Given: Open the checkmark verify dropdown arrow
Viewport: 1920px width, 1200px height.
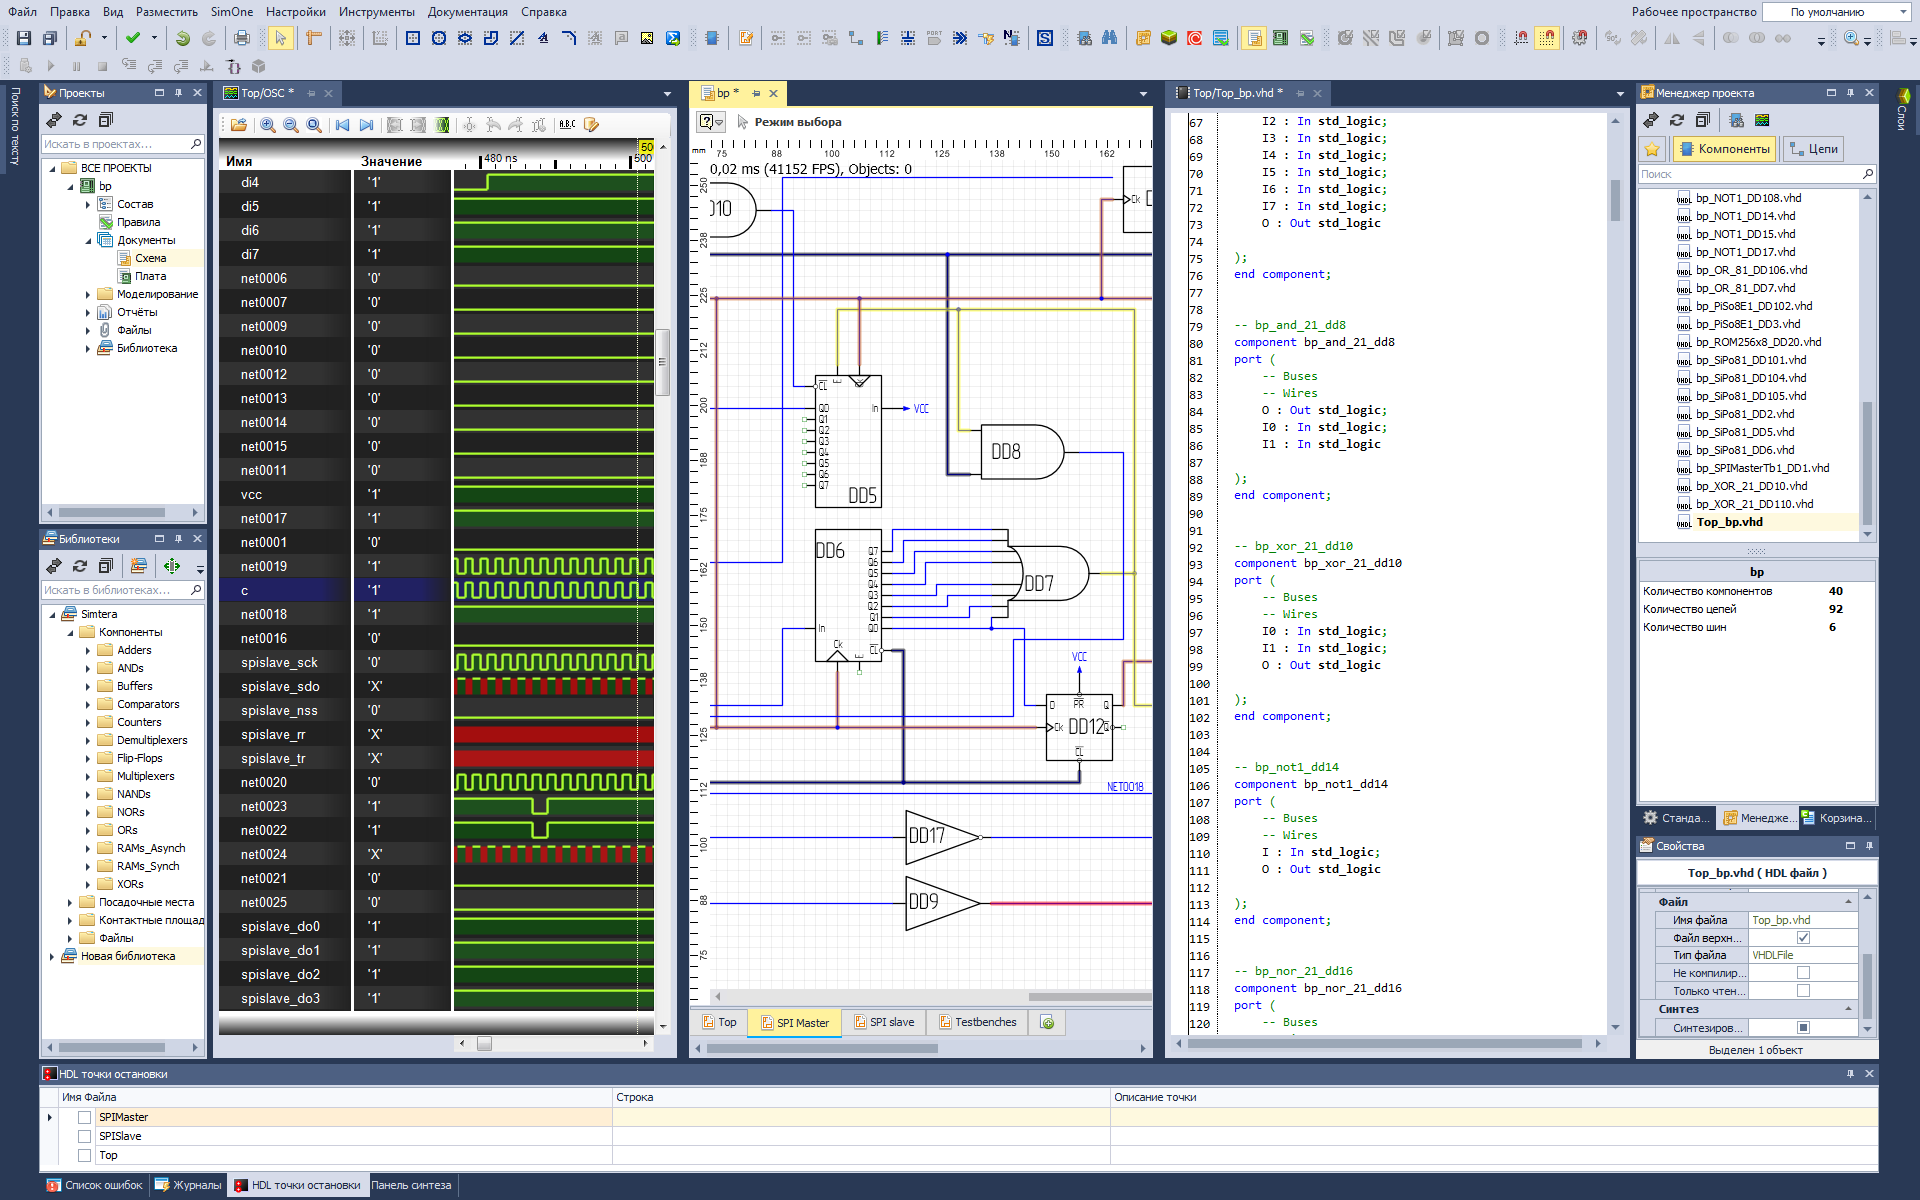Looking at the screenshot, I should pos(154,38).
